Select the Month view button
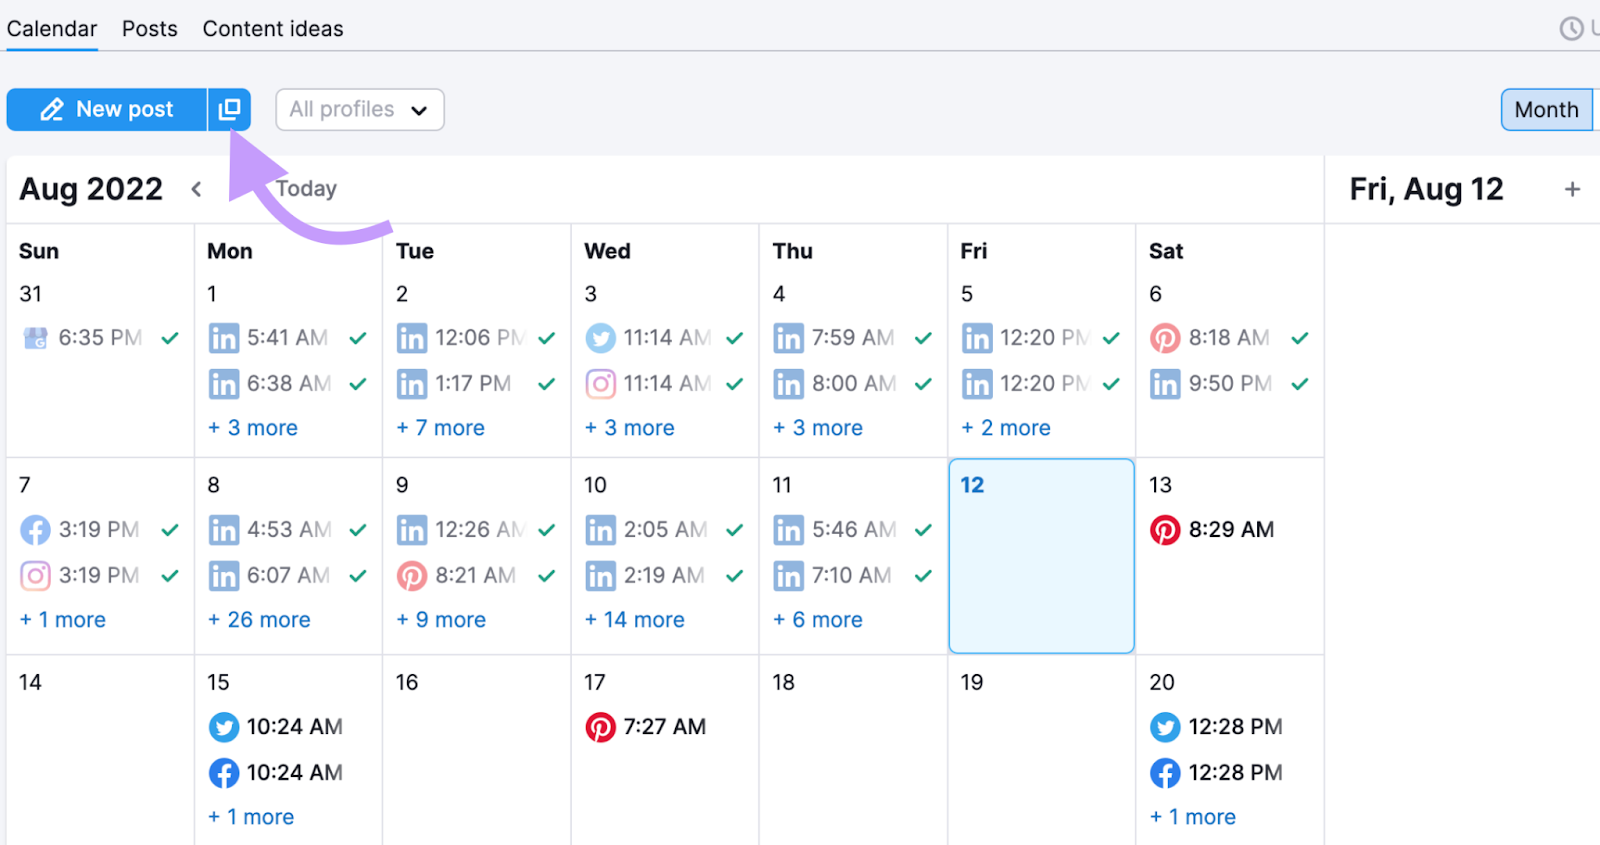The image size is (1600, 845). tap(1546, 110)
